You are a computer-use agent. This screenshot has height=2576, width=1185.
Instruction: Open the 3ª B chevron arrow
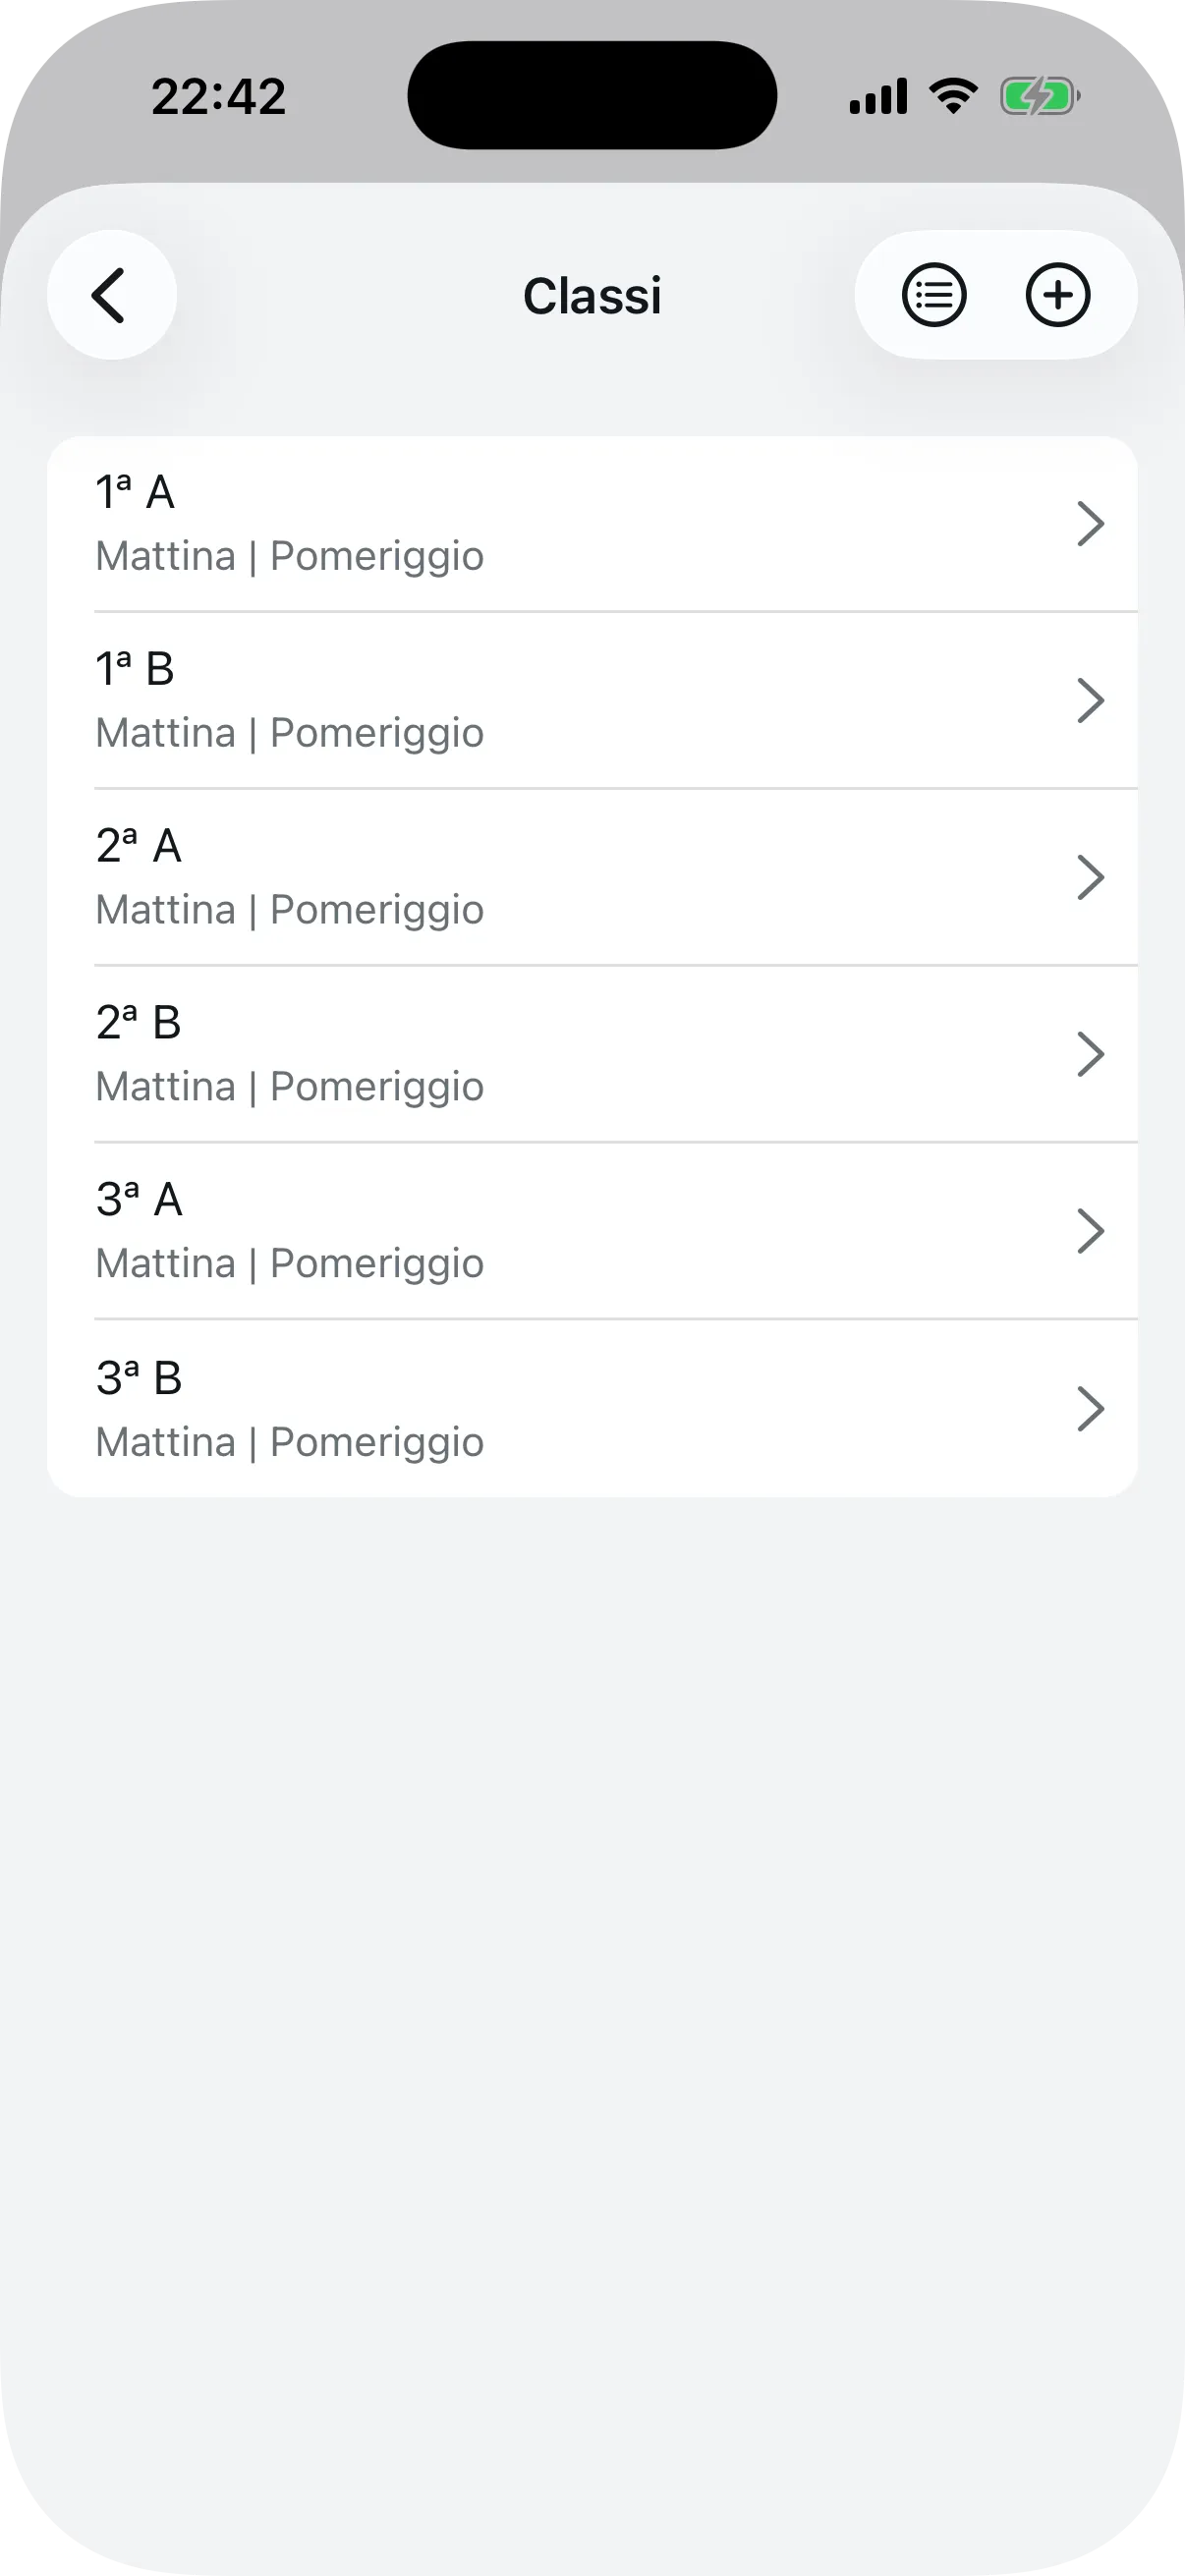point(1090,1408)
